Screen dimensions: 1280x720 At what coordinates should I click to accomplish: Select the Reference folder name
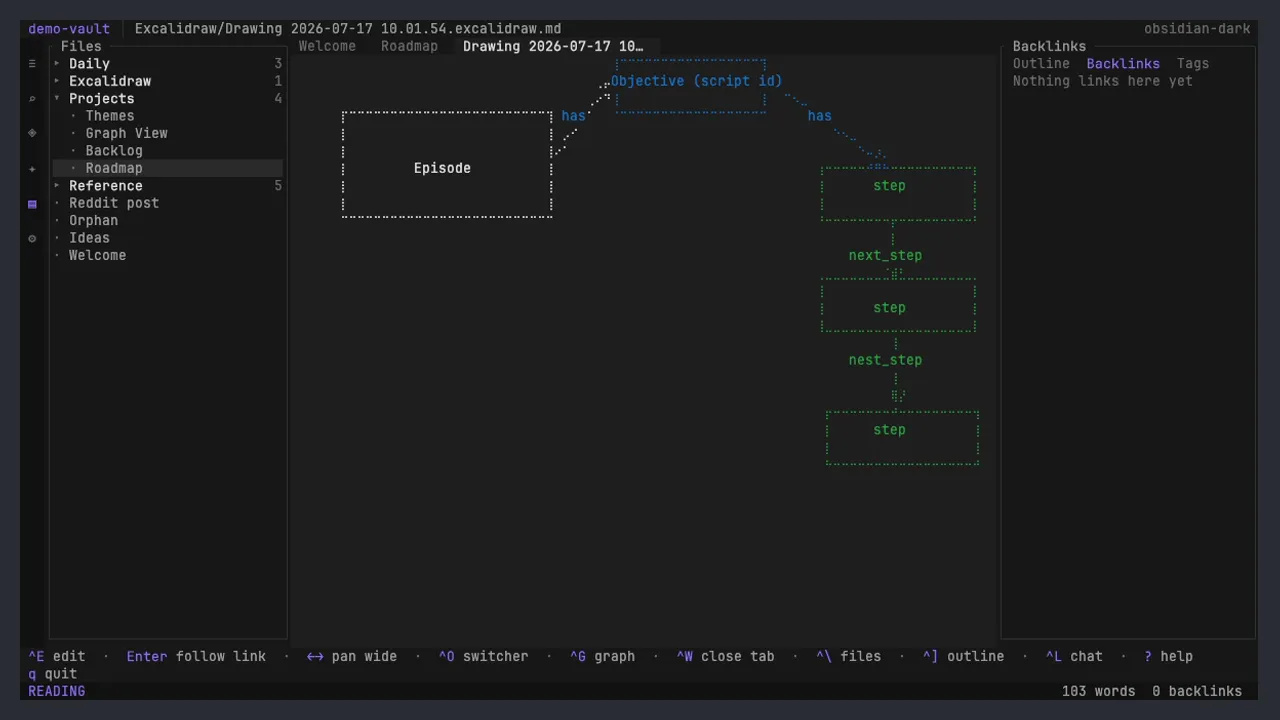tap(105, 186)
